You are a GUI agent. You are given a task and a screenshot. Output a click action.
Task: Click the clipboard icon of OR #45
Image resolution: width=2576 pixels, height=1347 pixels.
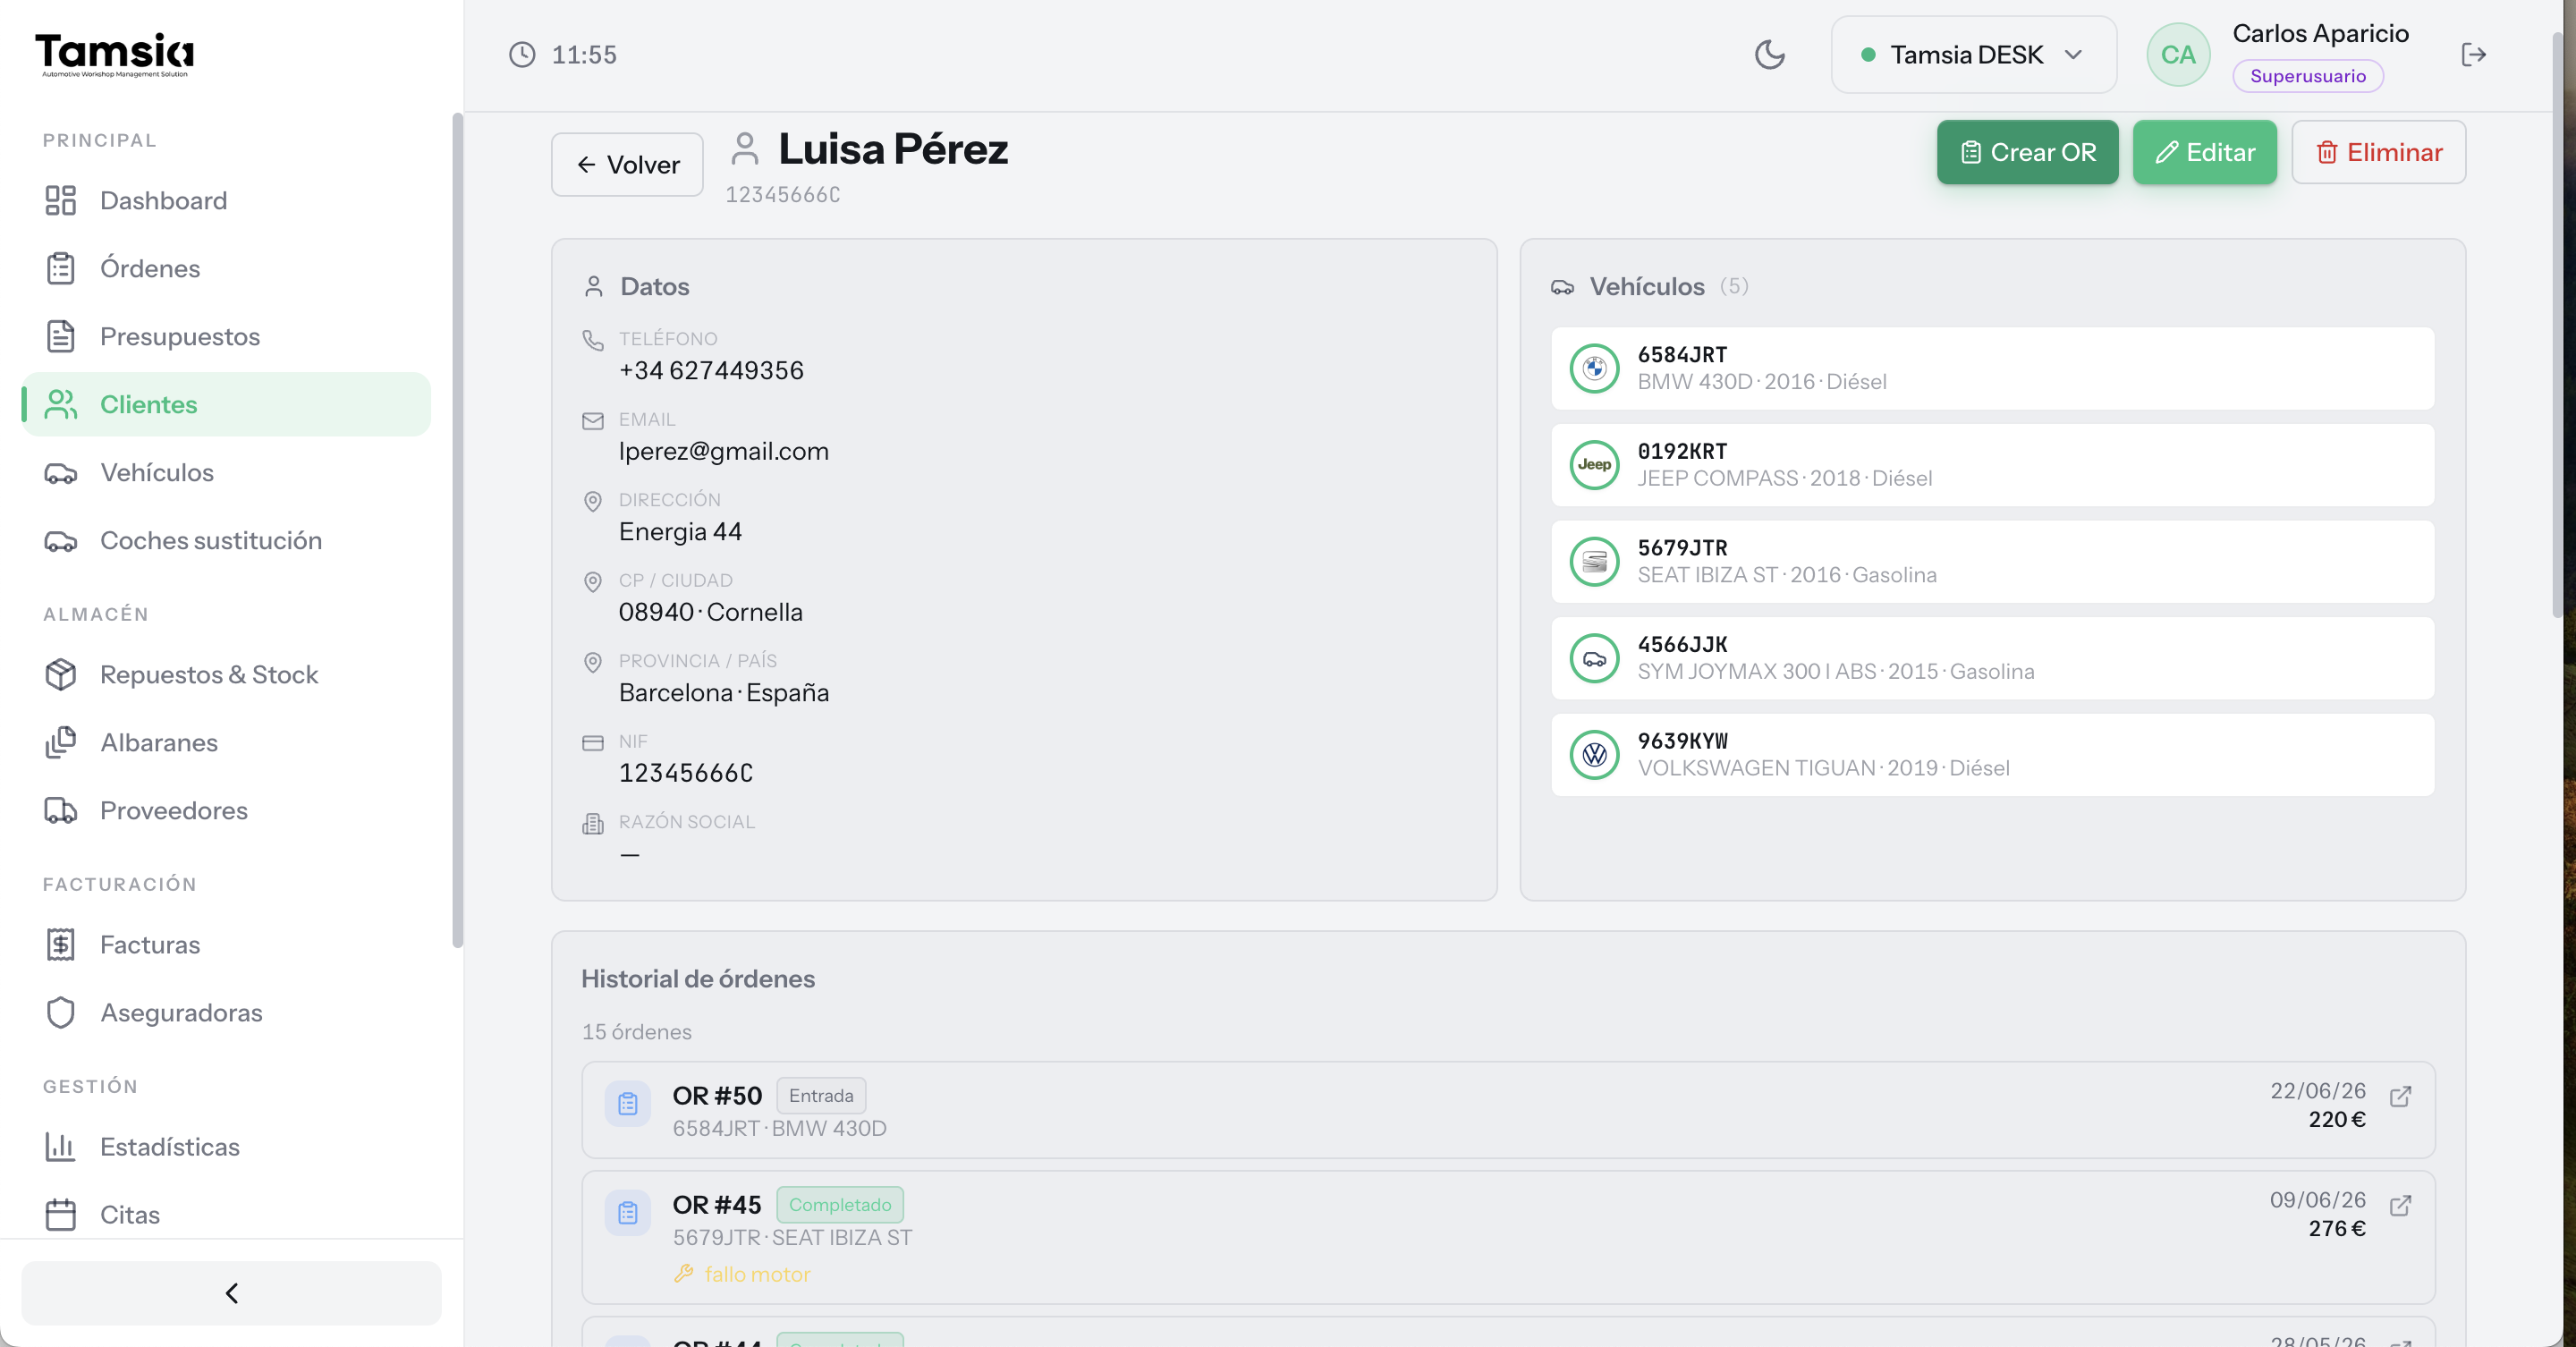tap(628, 1213)
